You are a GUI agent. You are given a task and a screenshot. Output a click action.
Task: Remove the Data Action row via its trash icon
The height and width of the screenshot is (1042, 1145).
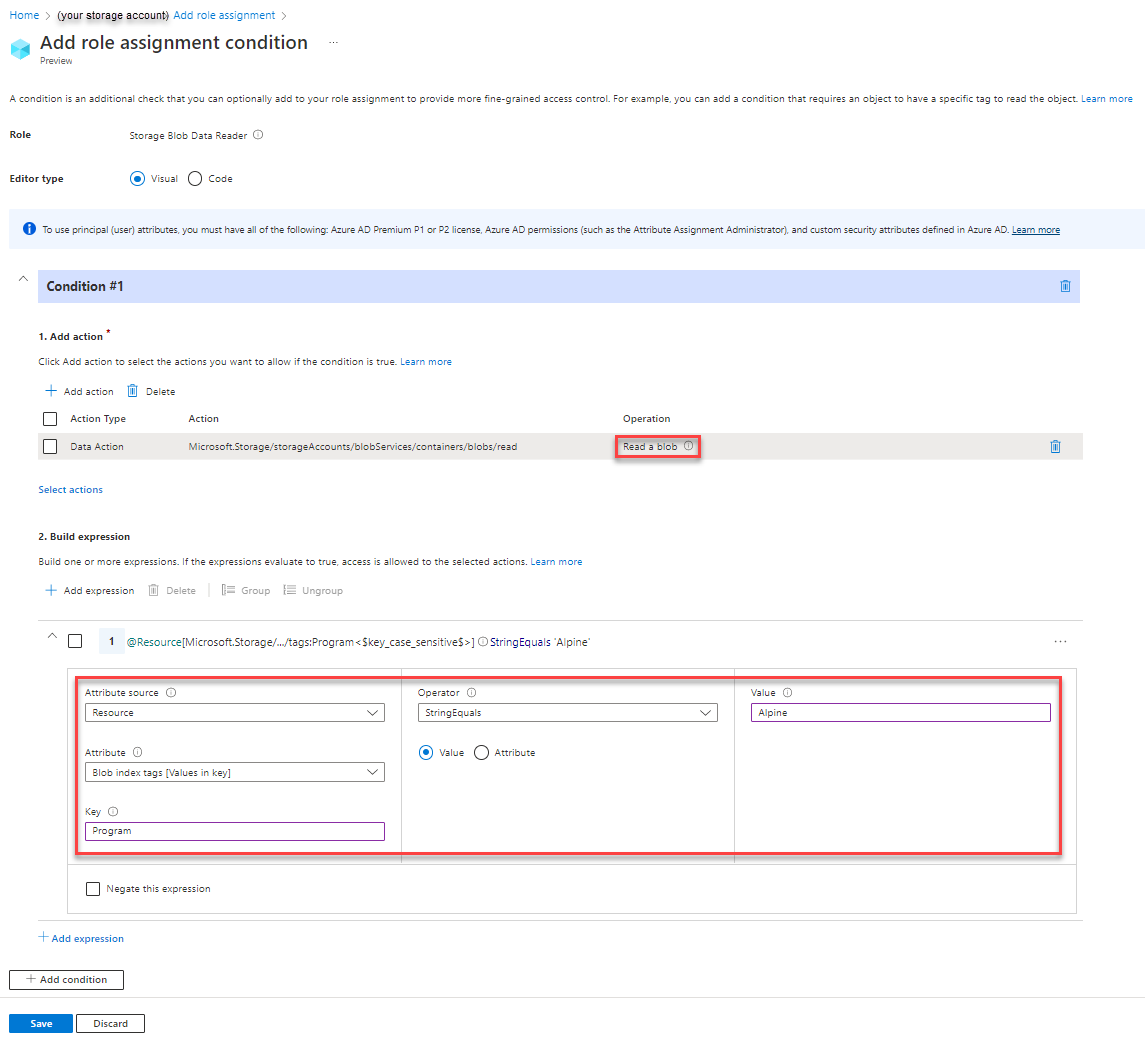pyautogui.click(x=1055, y=446)
